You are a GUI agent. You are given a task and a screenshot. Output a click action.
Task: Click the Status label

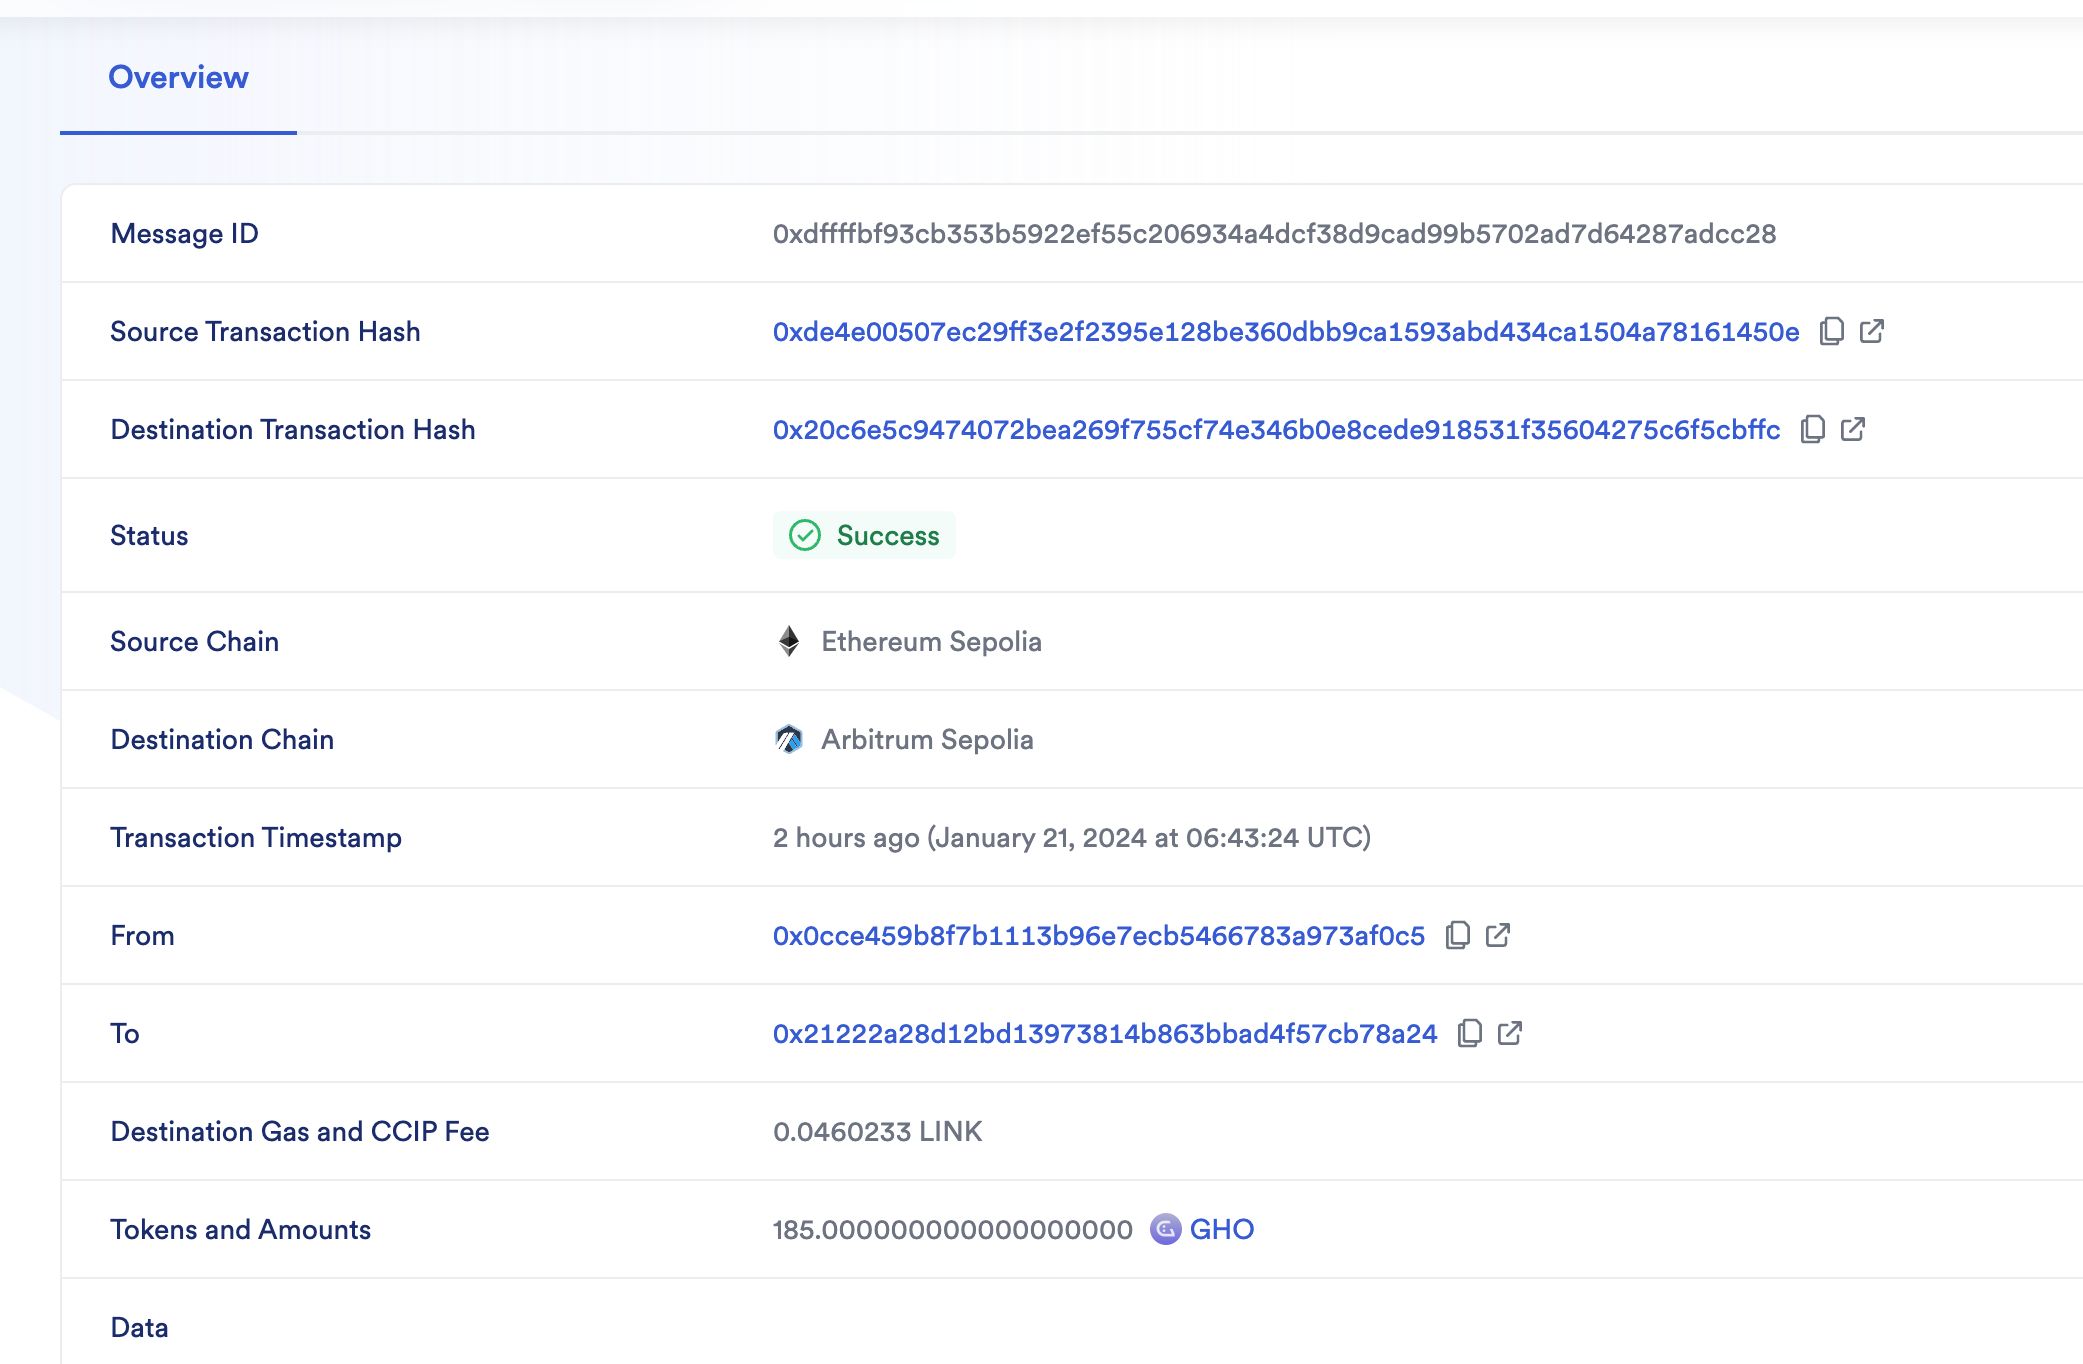point(149,535)
